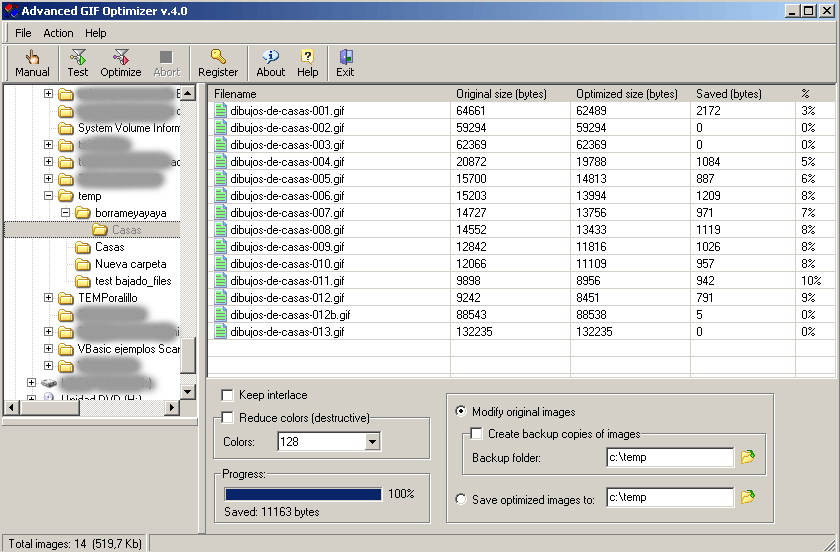
Task: Click the test bajado_files folder icon
Action: tap(82, 281)
